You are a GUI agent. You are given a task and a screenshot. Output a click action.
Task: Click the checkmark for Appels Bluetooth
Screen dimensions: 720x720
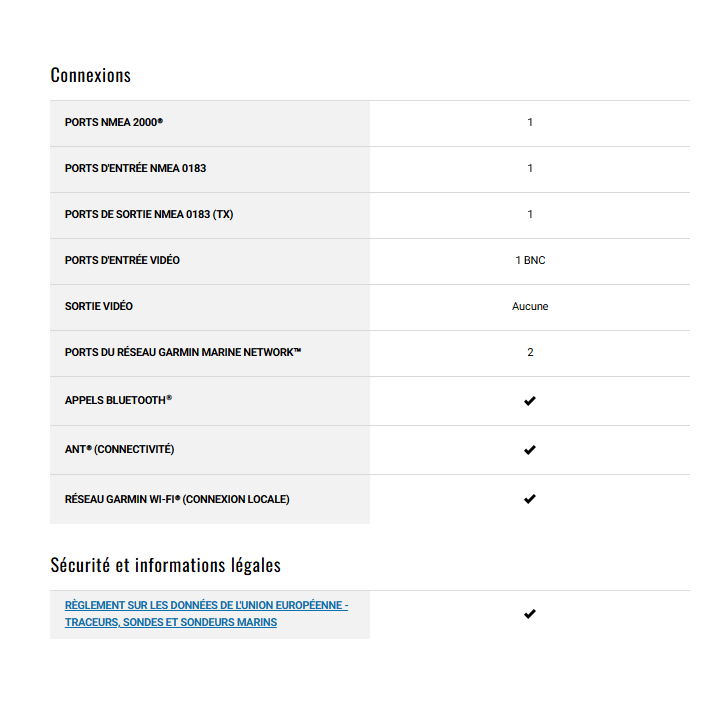[x=530, y=401]
